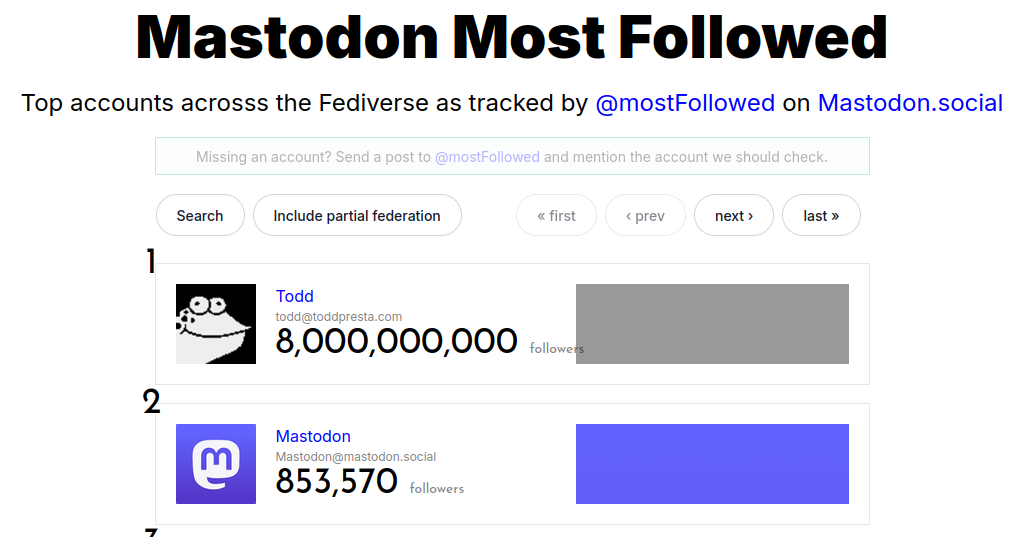Click @mostFollowed in the missing account notice

[487, 157]
